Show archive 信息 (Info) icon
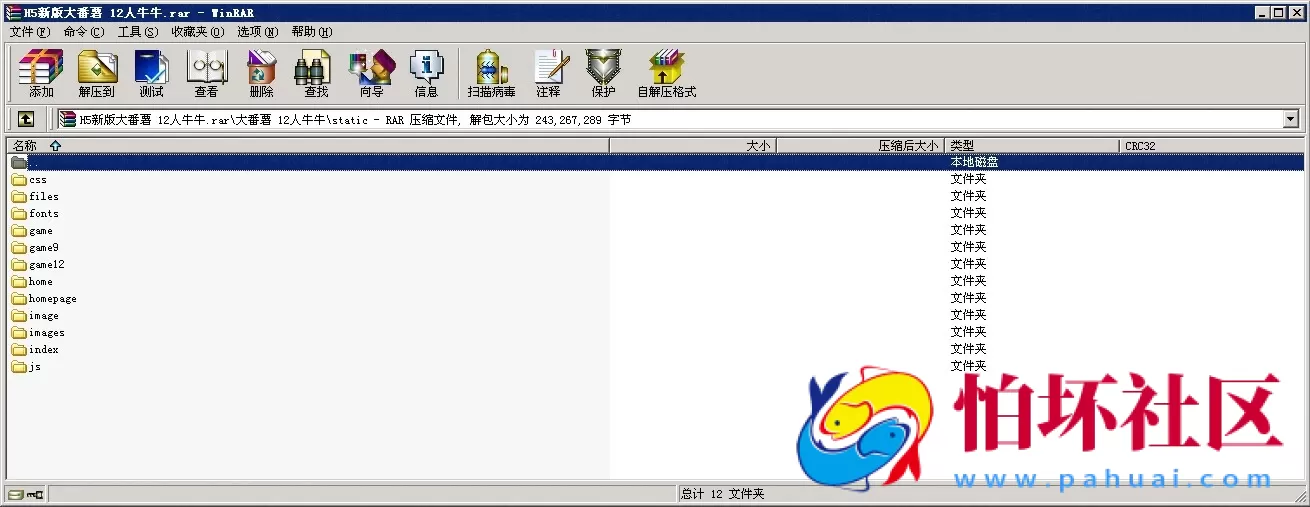1310x507 pixels. (426, 74)
